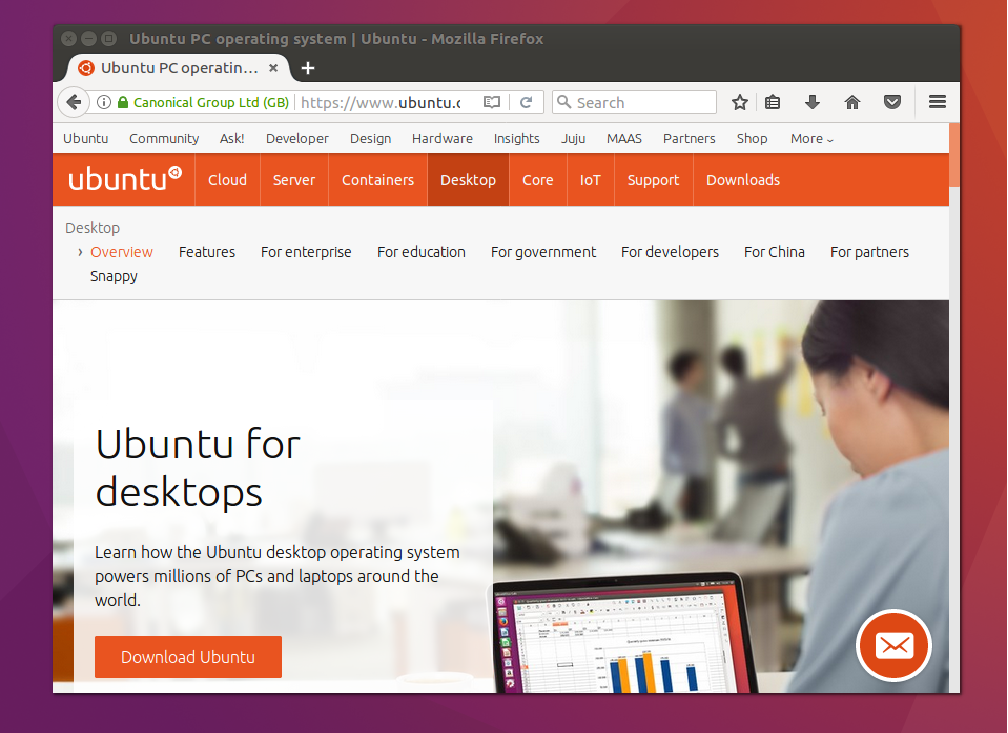Select the Ubuntu PC operating system tab
The image size is (1008, 733).
[178, 68]
